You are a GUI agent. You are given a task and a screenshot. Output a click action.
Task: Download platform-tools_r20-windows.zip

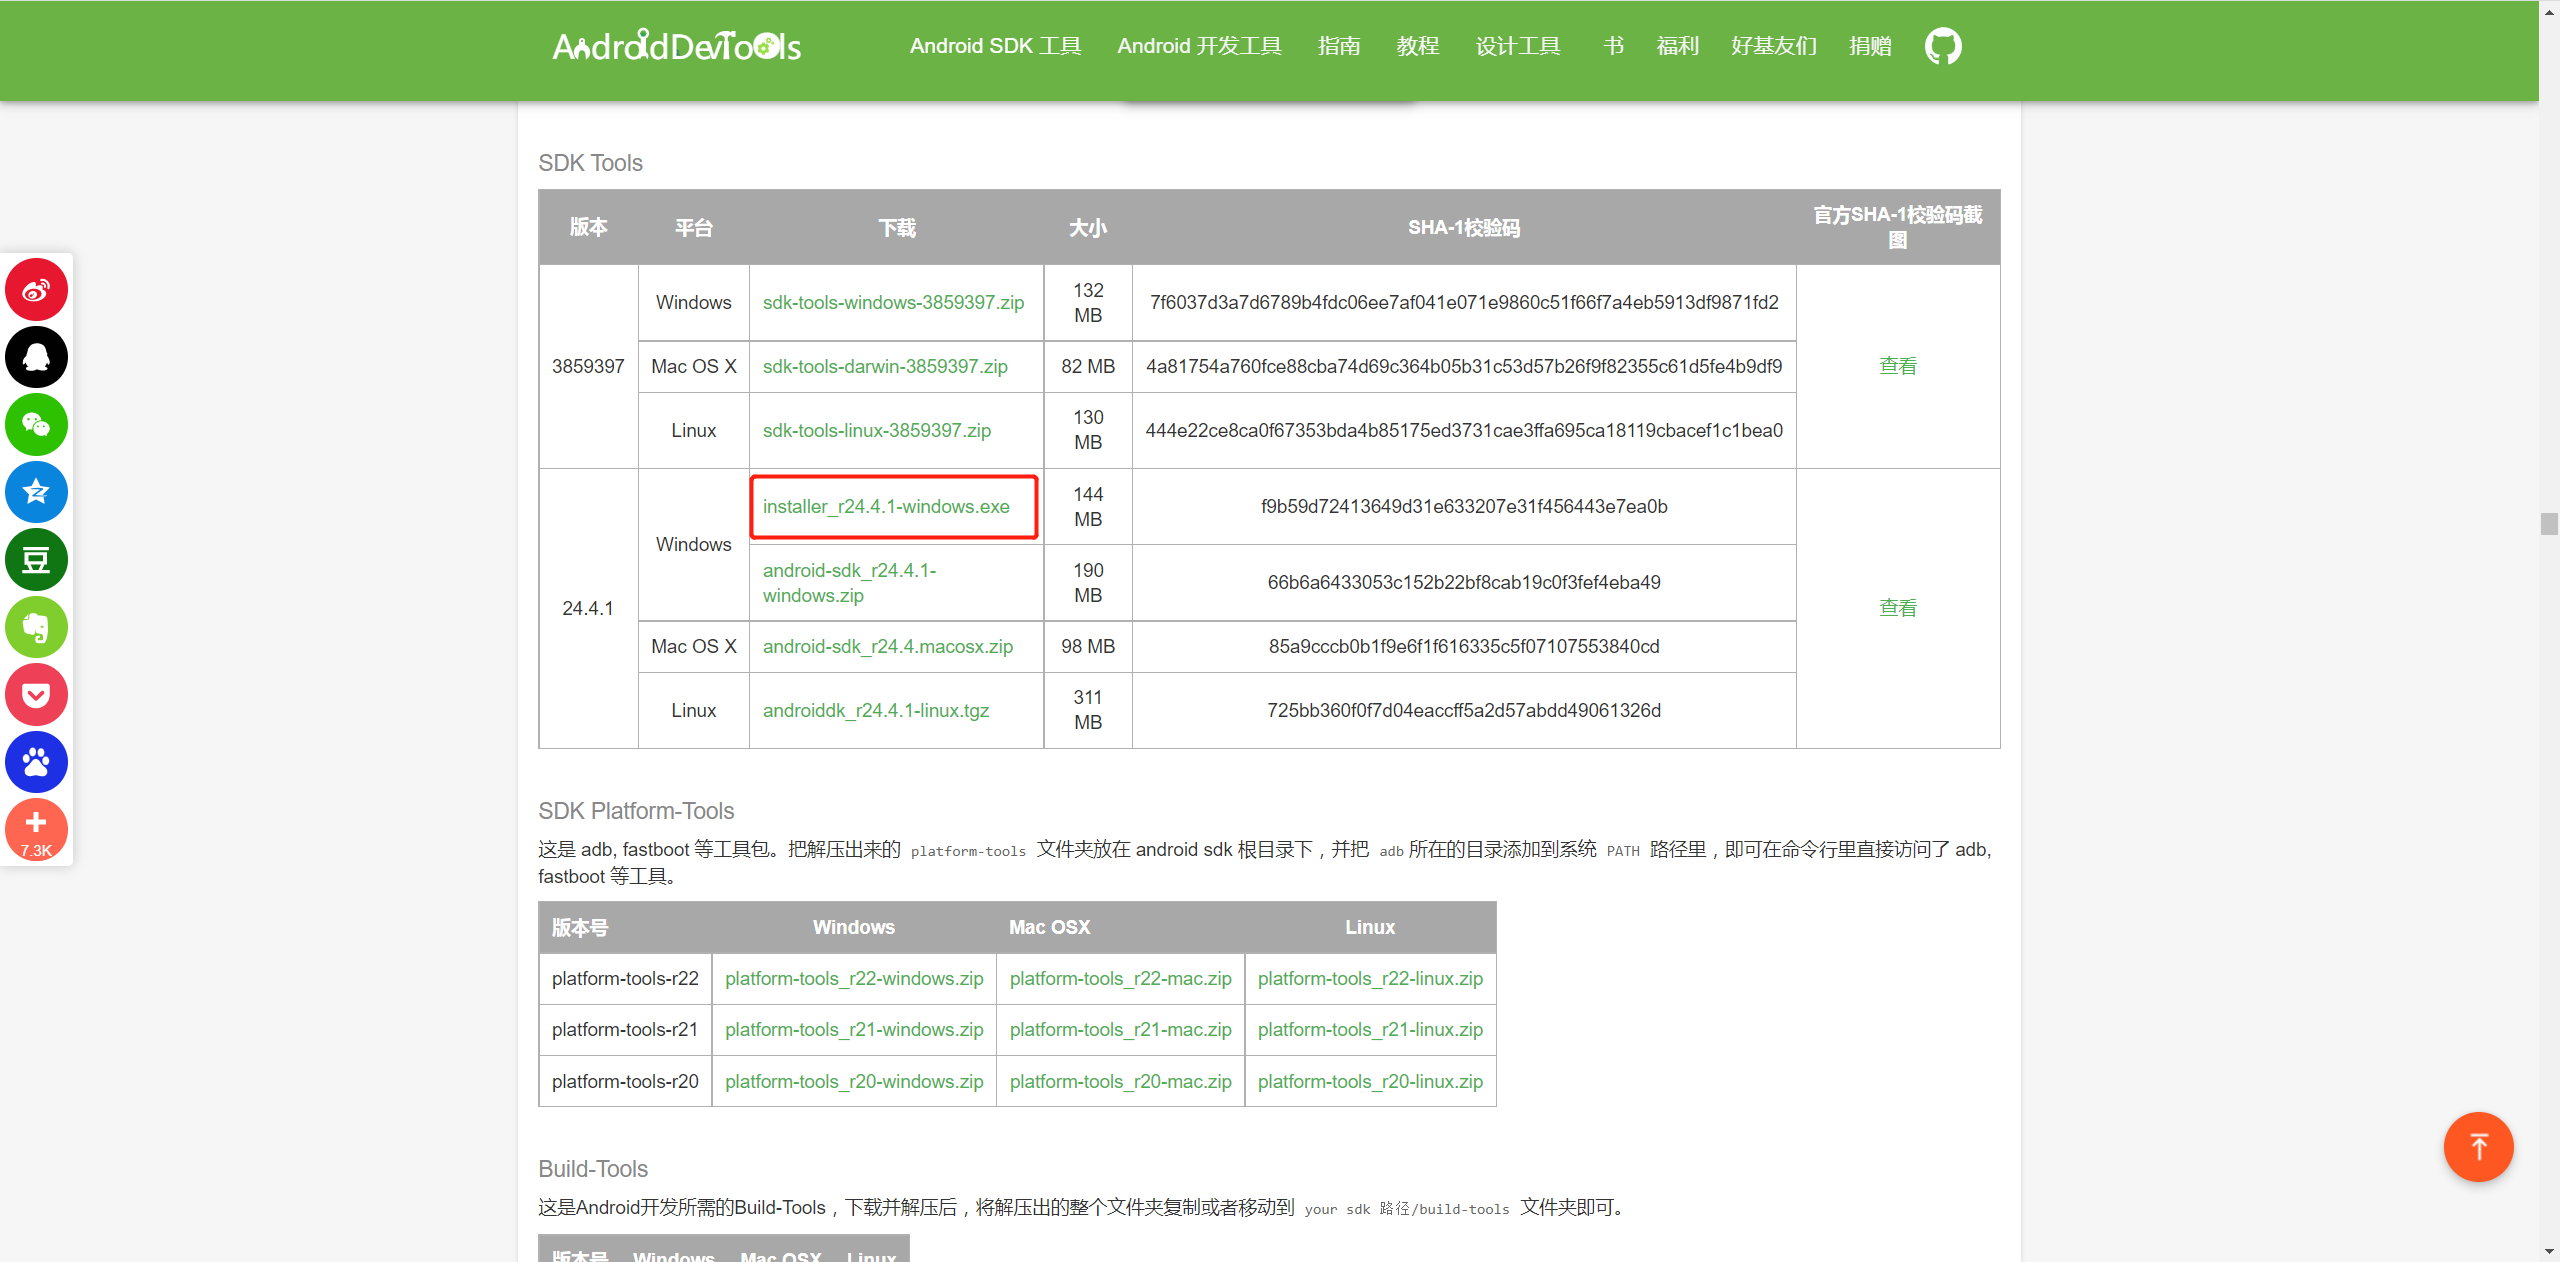pos(854,1082)
